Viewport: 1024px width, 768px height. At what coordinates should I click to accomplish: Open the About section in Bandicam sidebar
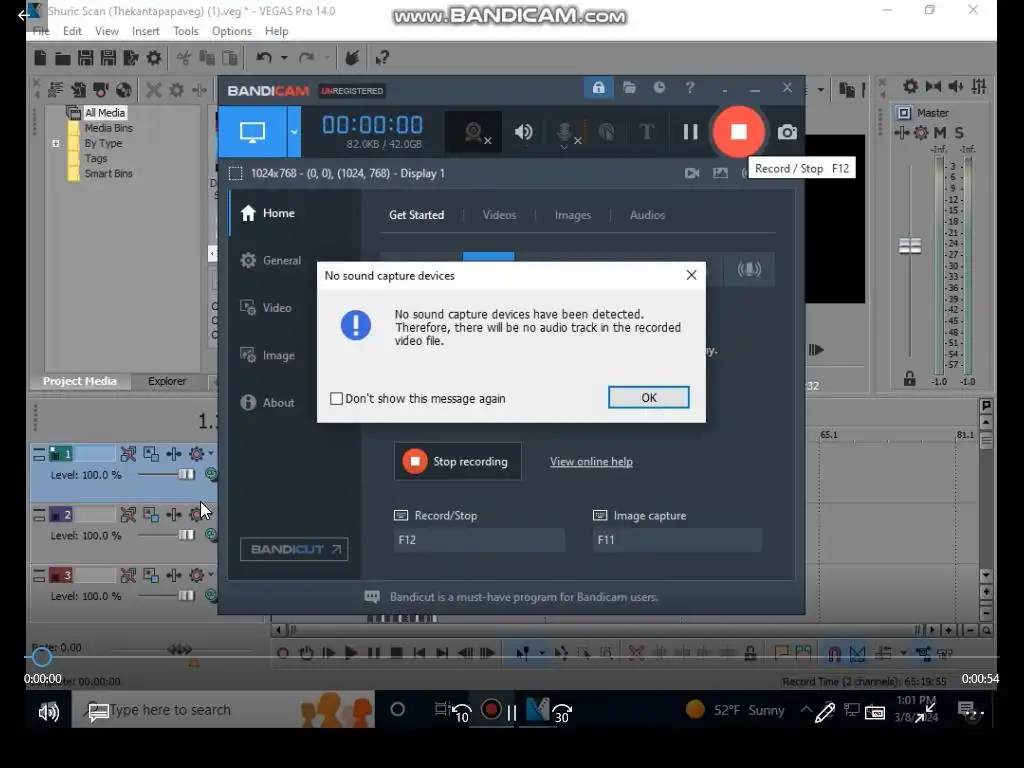267,402
